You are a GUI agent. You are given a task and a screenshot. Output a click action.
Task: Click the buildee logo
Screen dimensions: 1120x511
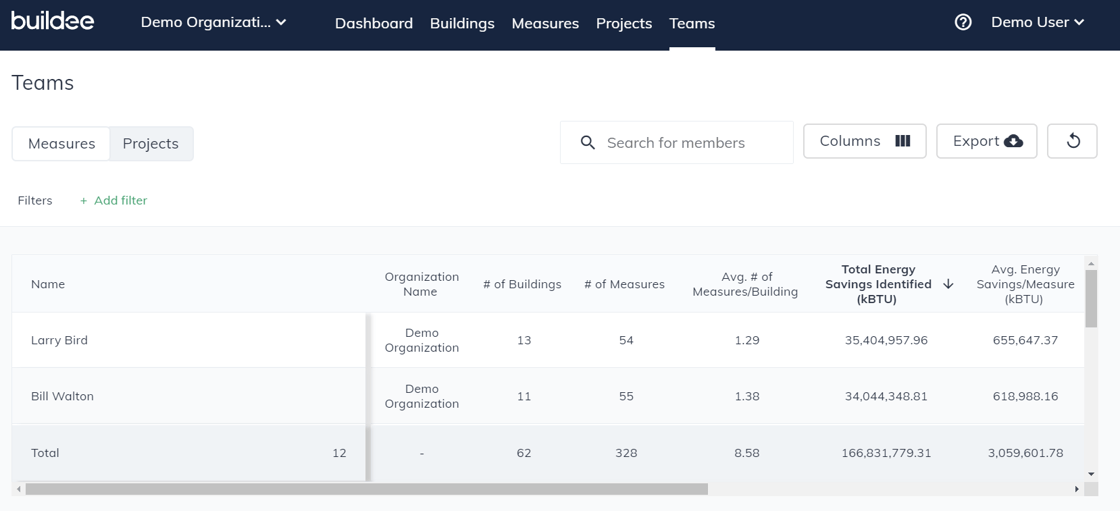pyautogui.click(x=52, y=21)
